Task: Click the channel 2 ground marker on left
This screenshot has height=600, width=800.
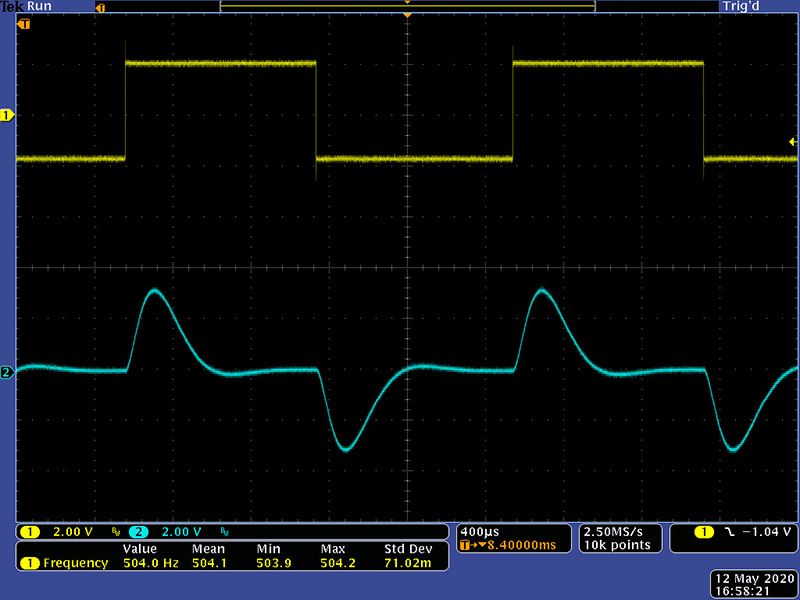Action: coord(7,373)
